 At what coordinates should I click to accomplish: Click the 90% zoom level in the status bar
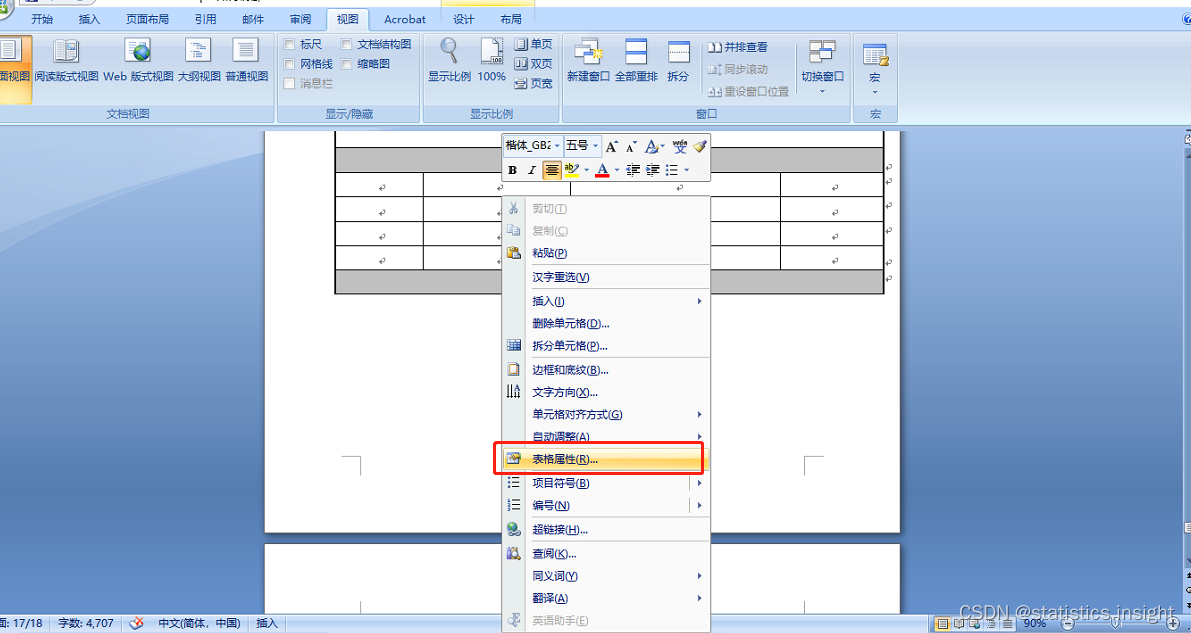pyautogui.click(x=1035, y=623)
